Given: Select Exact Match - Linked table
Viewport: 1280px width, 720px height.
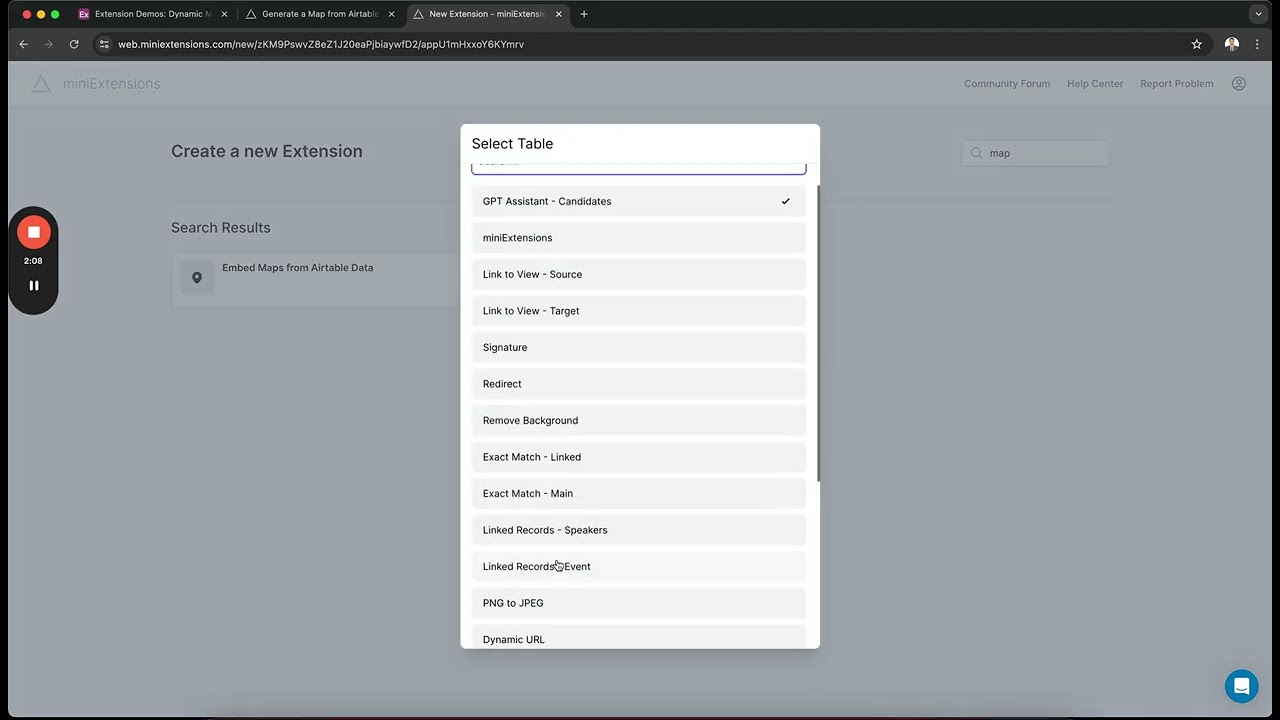Looking at the screenshot, I should tap(639, 457).
